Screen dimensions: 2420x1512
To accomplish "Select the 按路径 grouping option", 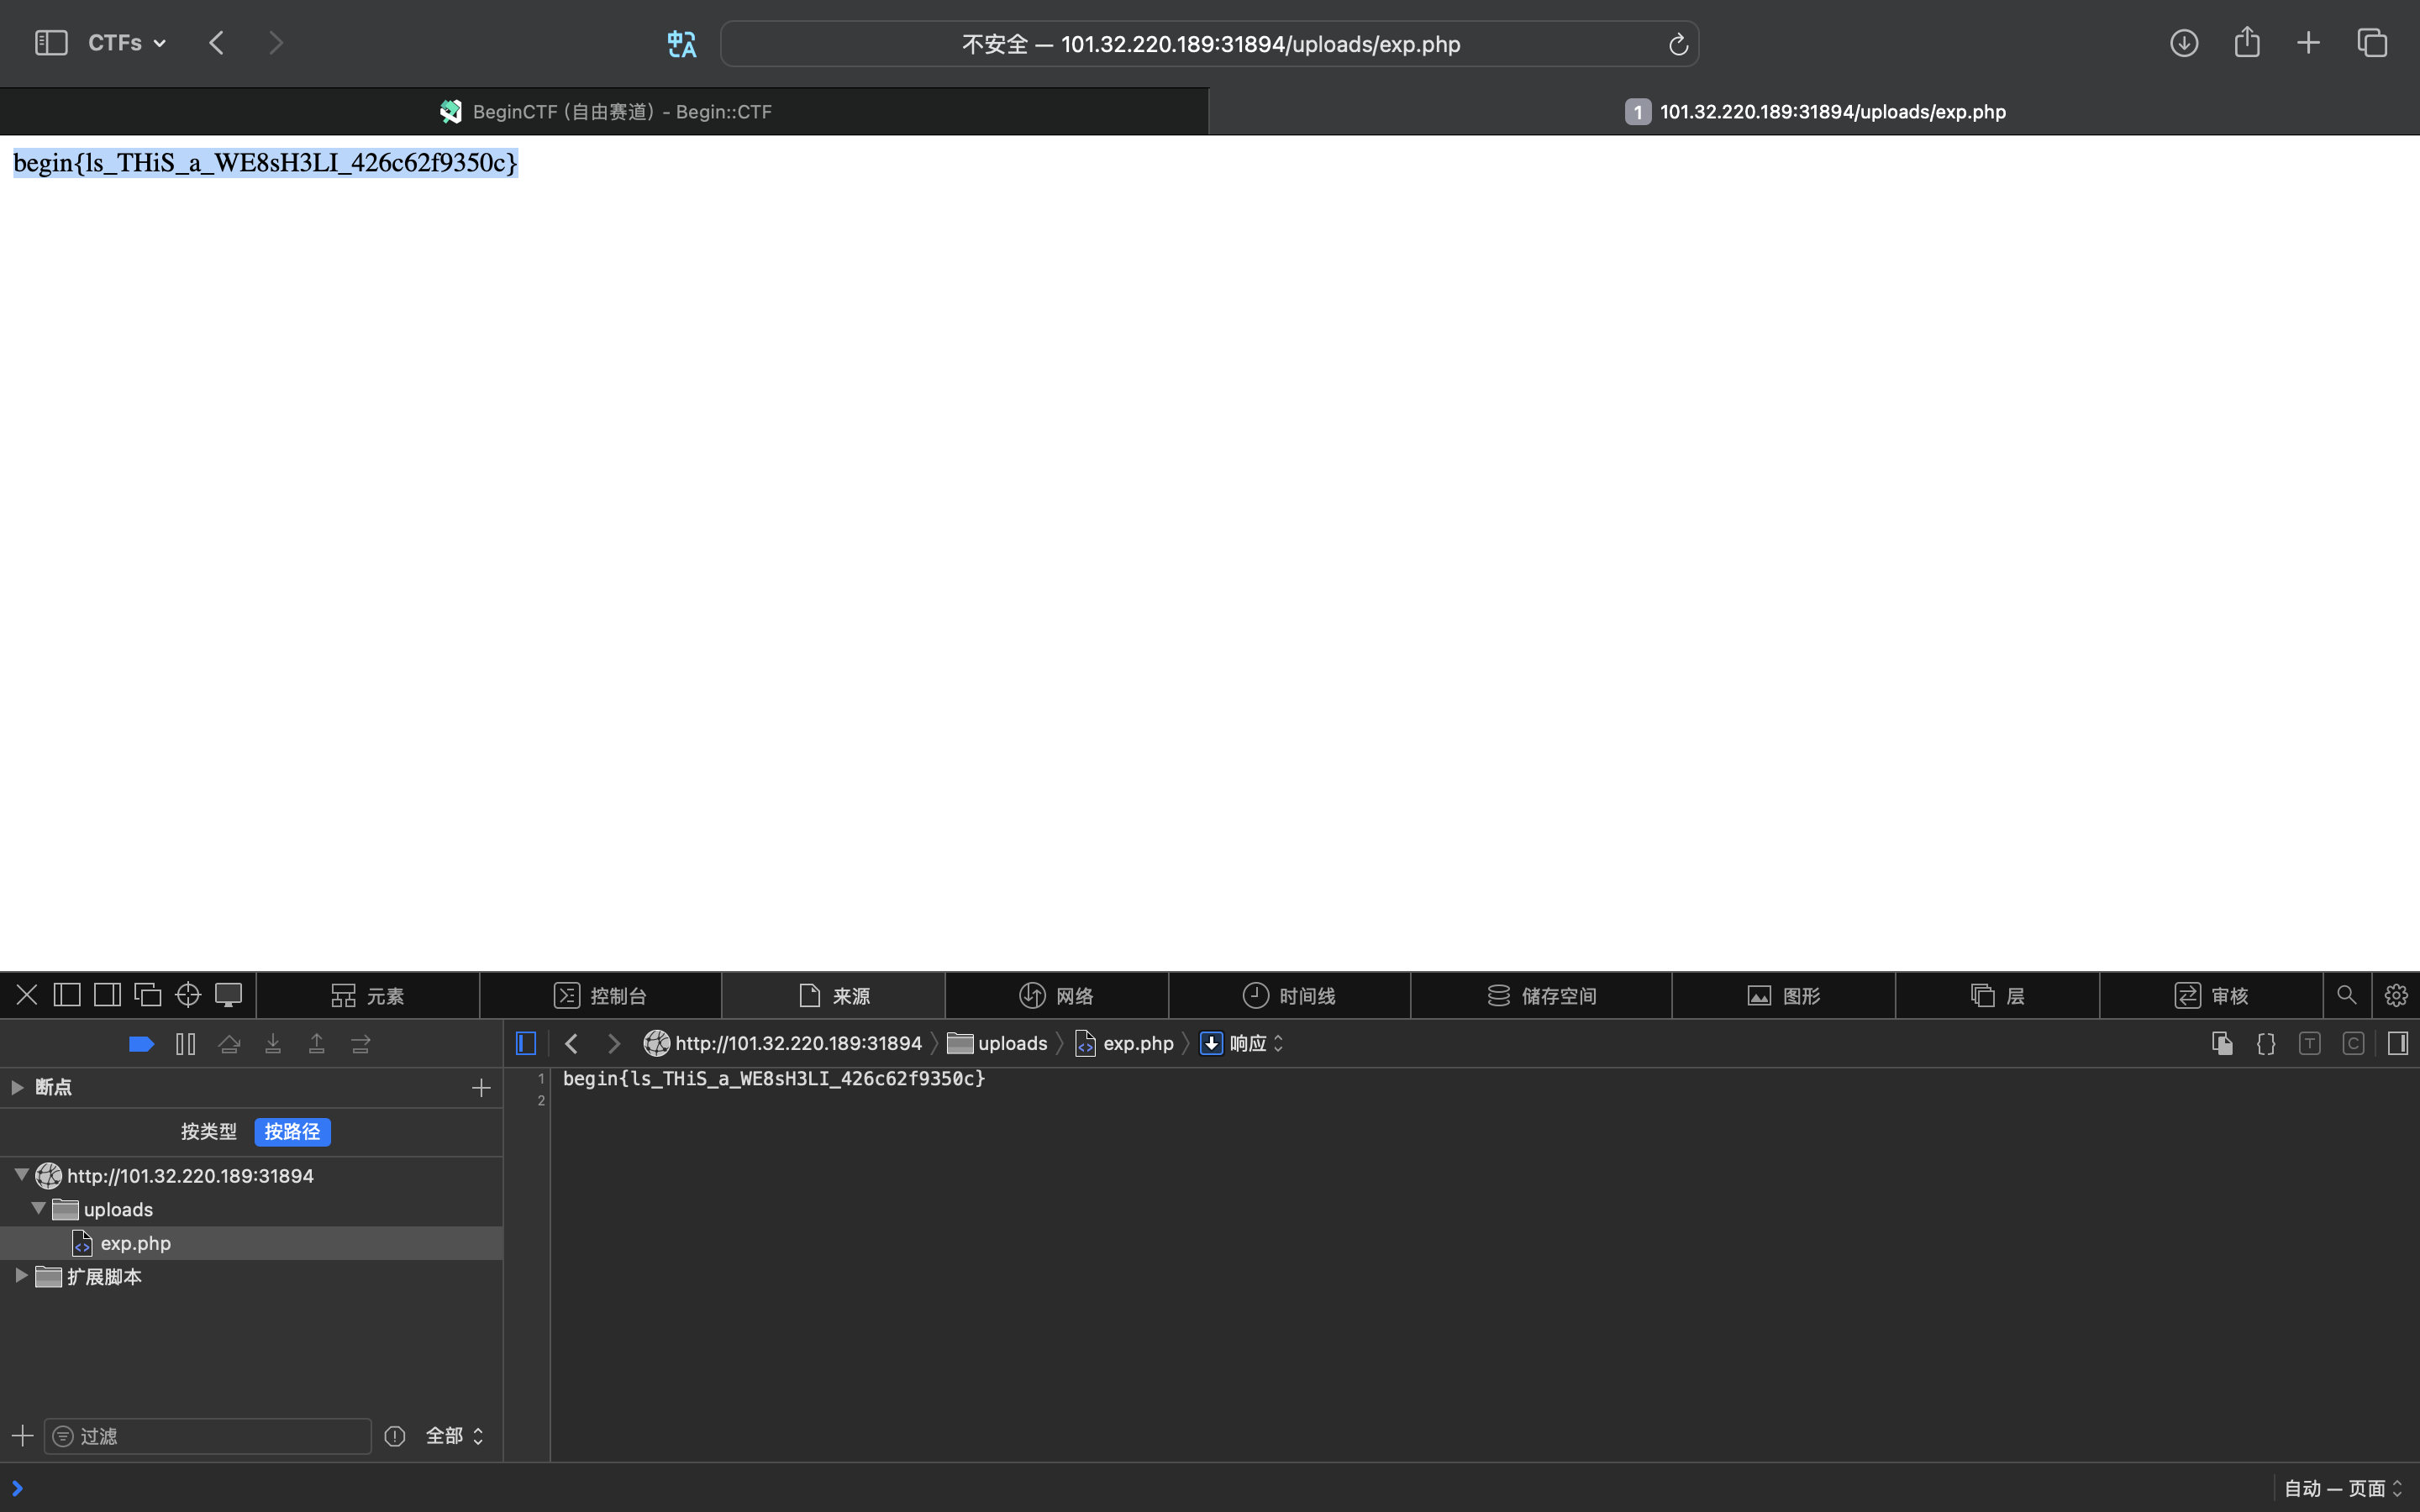I will tap(292, 1131).
